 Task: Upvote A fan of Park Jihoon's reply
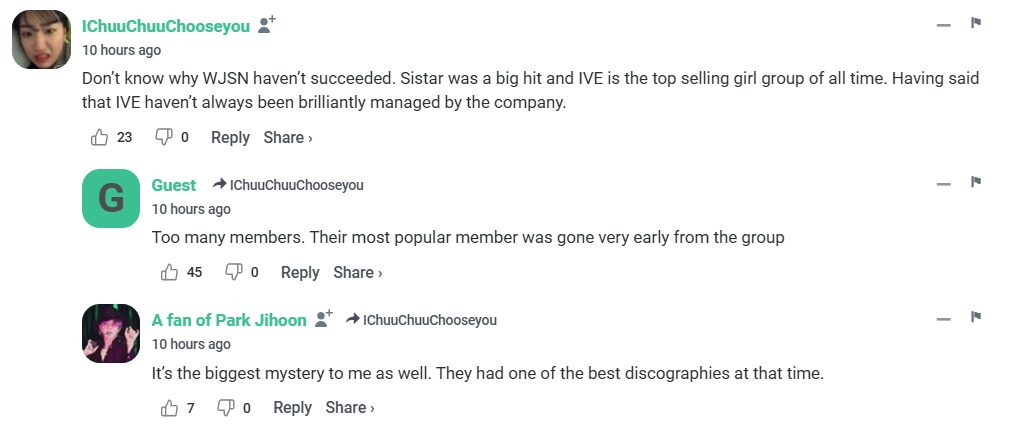click(x=169, y=407)
